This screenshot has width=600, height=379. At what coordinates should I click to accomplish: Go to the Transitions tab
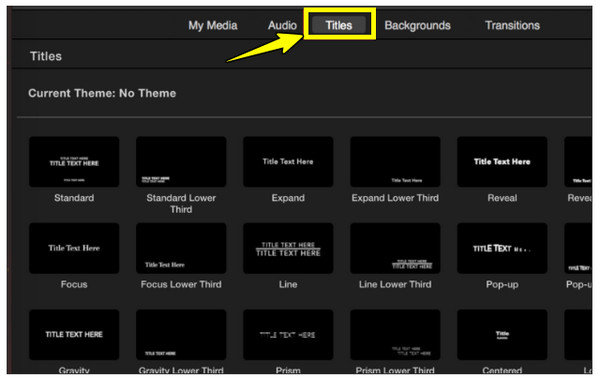click(x=512, y=25)
